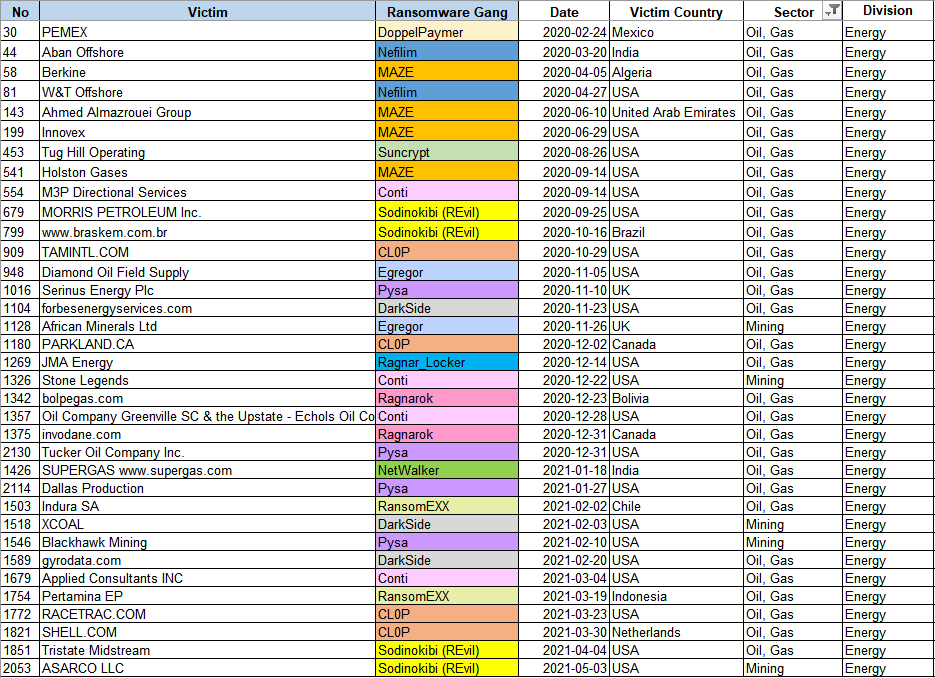Click the Pertamina EP cell
Viewport: 935px width, 678px height.
208,596
